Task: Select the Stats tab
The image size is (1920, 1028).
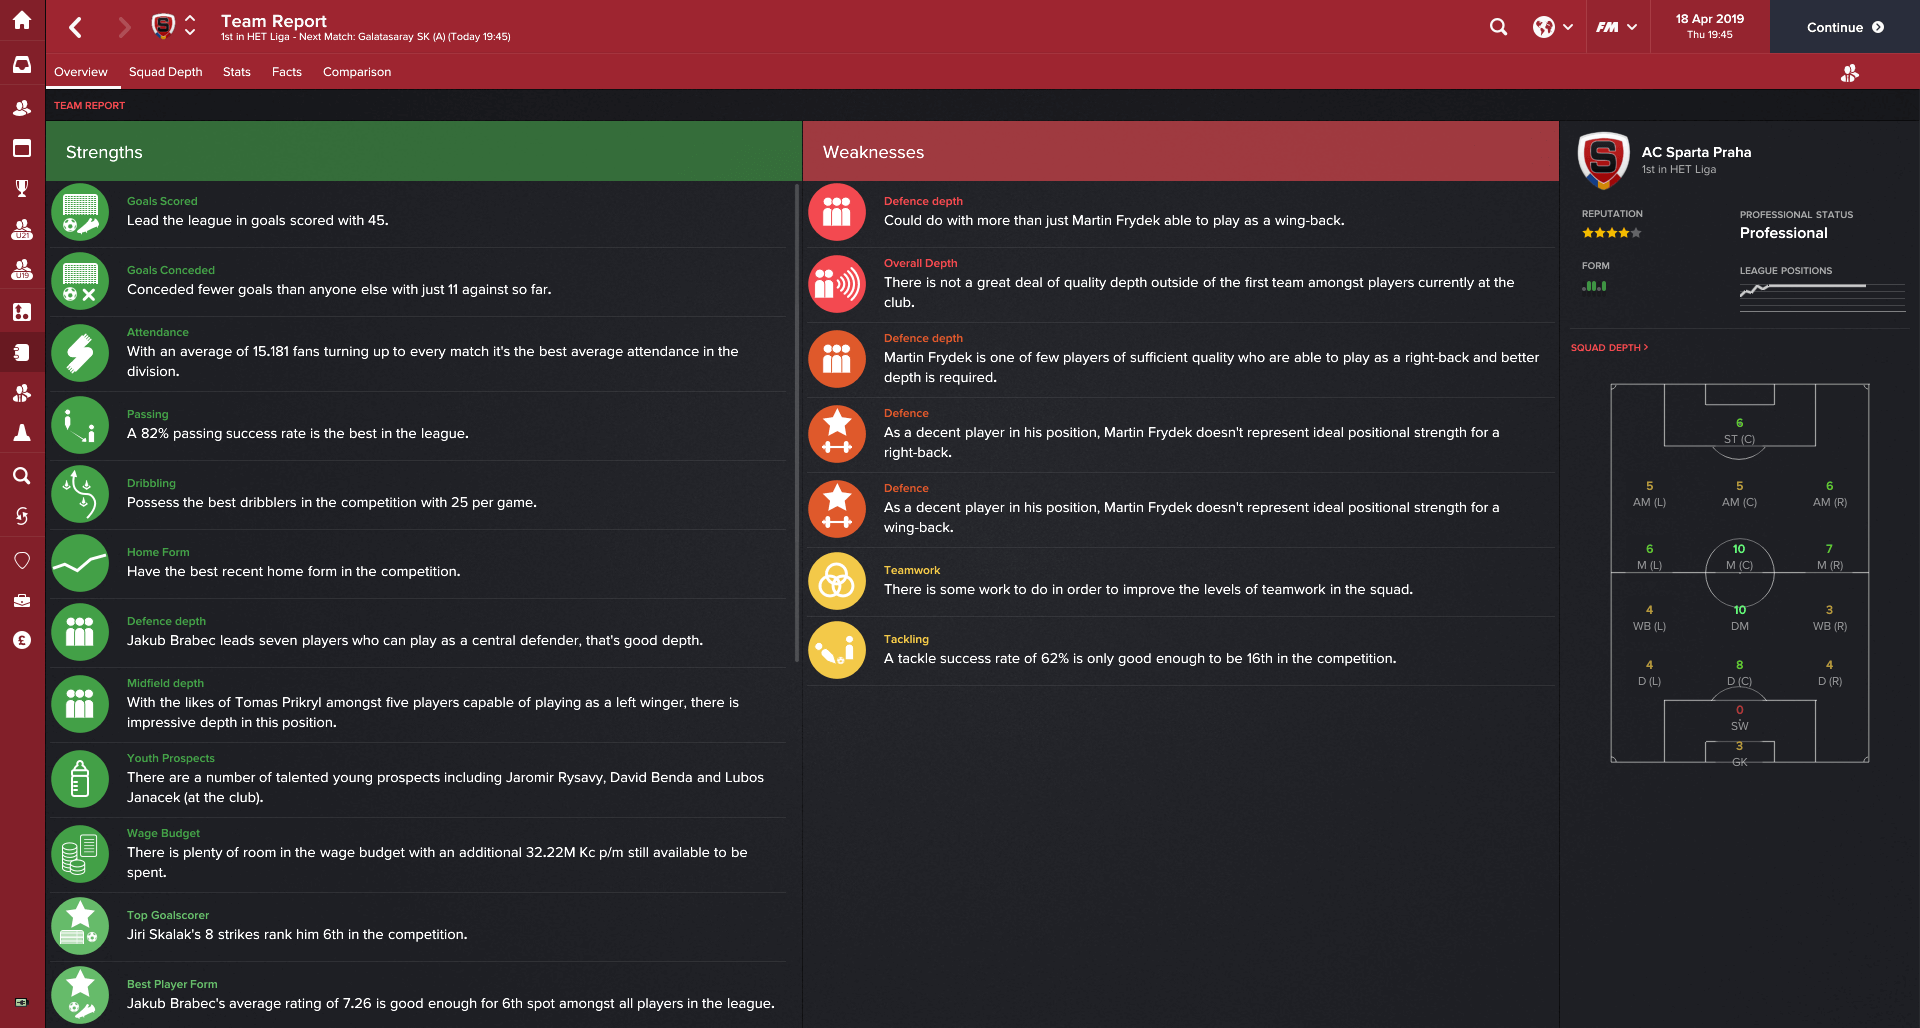Action: tap(237, 72)
